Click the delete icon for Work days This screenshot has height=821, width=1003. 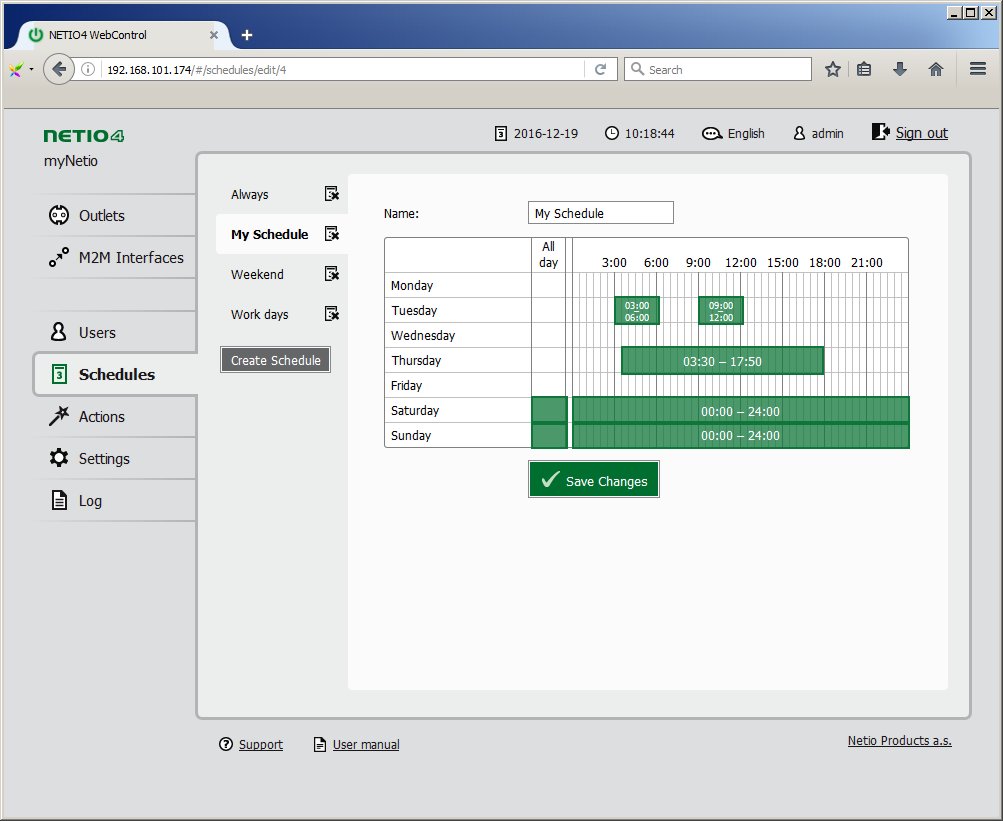coord(332,314)
